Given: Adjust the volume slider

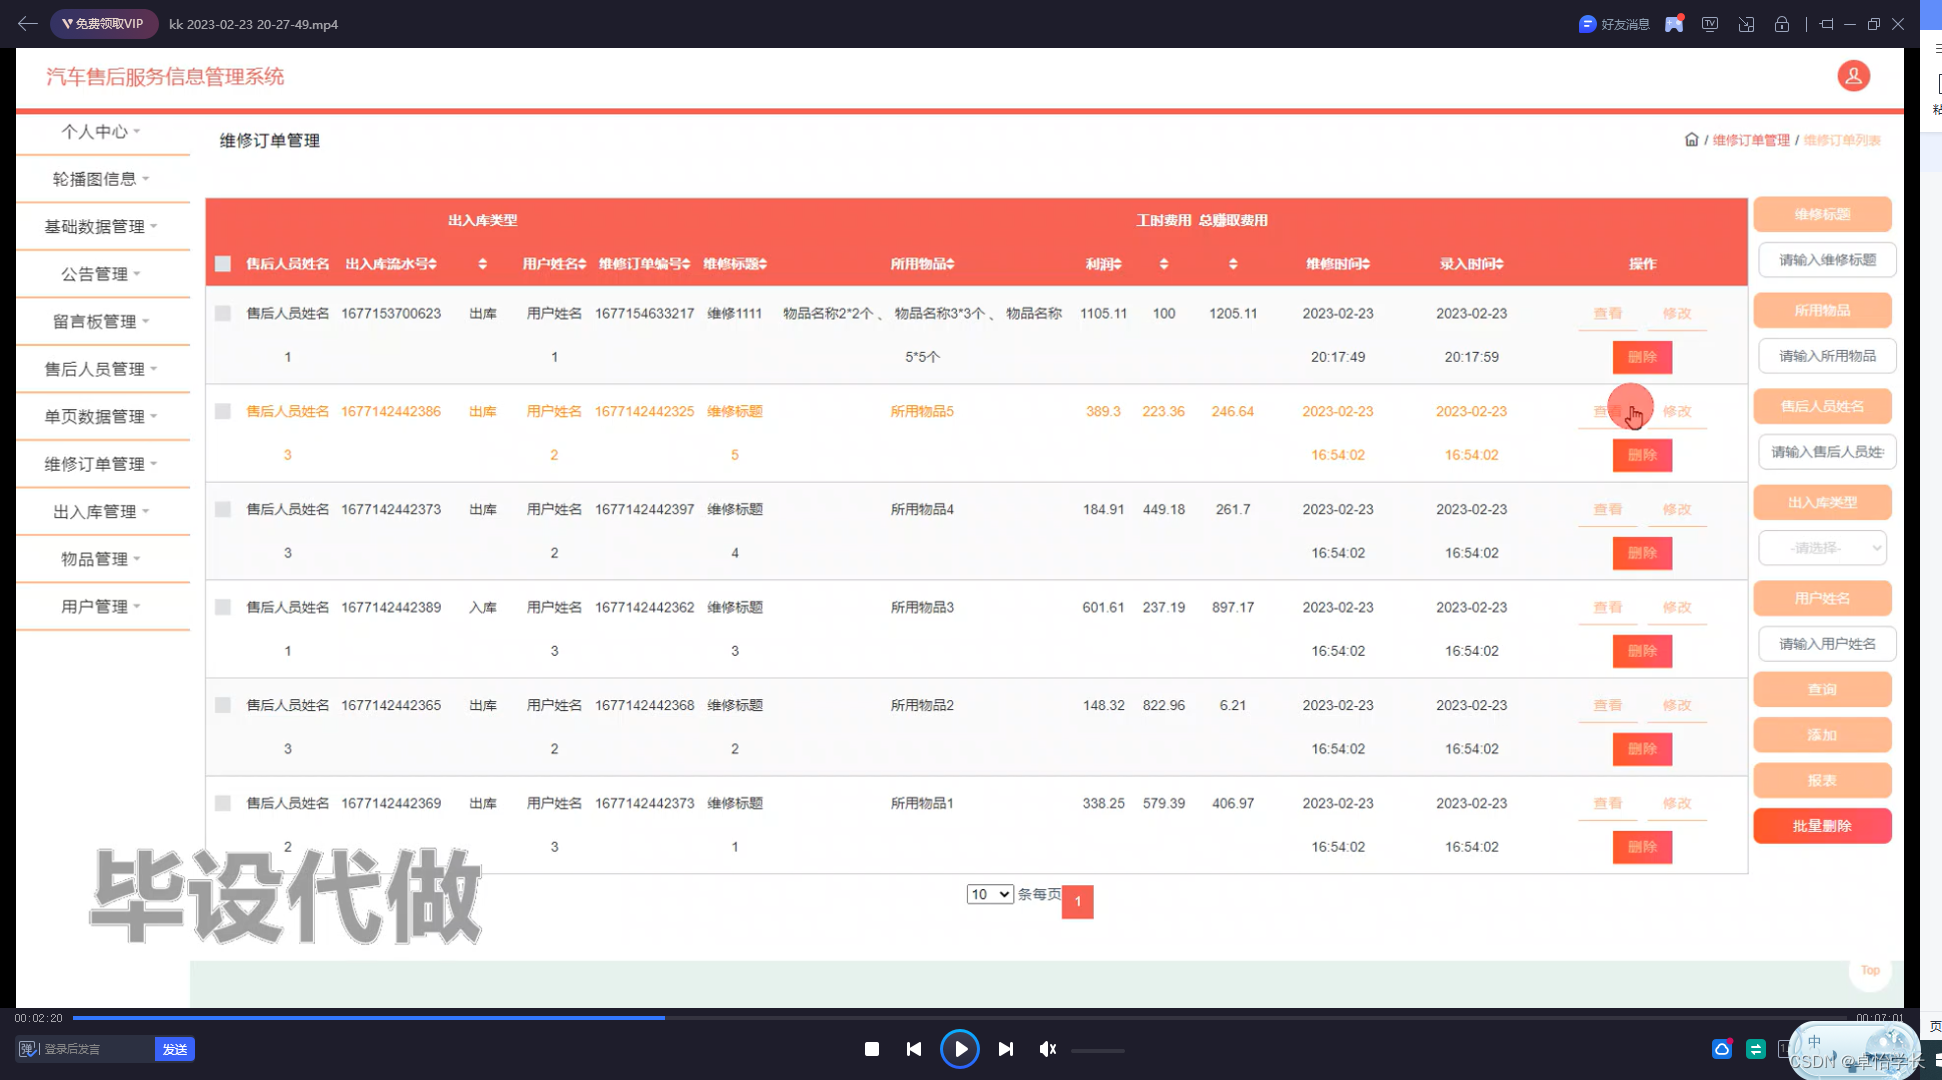Looking at the screenshot, I should 1098,1050.
